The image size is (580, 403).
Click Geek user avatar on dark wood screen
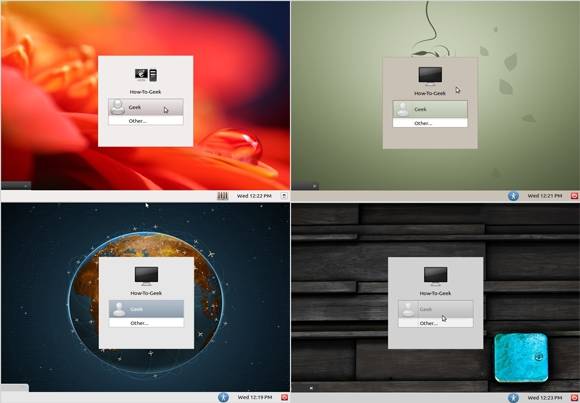point(408,309)
